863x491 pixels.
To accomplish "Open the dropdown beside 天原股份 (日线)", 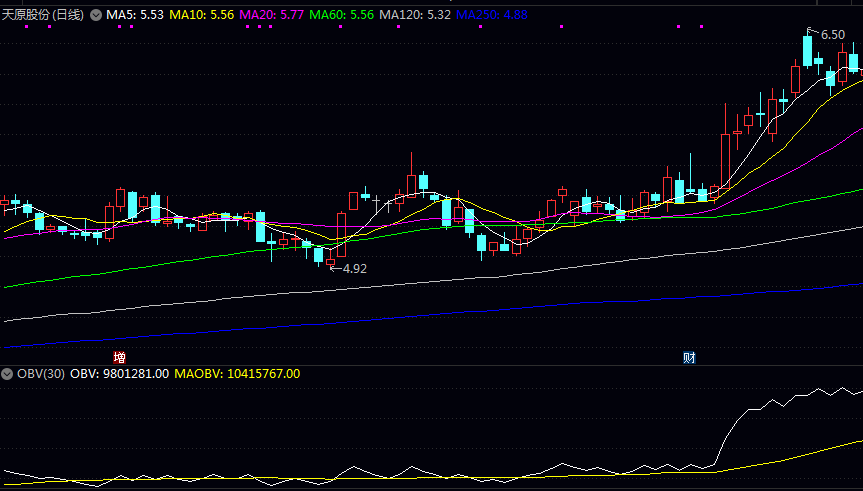I will pos(96,15).
